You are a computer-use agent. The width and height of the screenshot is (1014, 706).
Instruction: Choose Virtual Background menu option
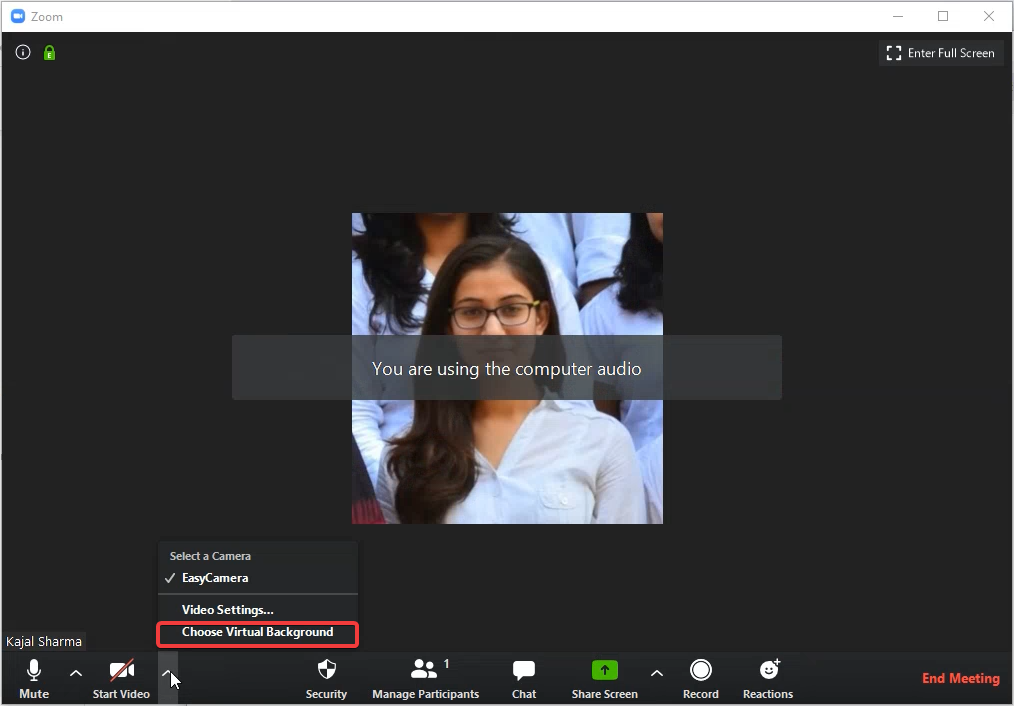pos(257,632)
